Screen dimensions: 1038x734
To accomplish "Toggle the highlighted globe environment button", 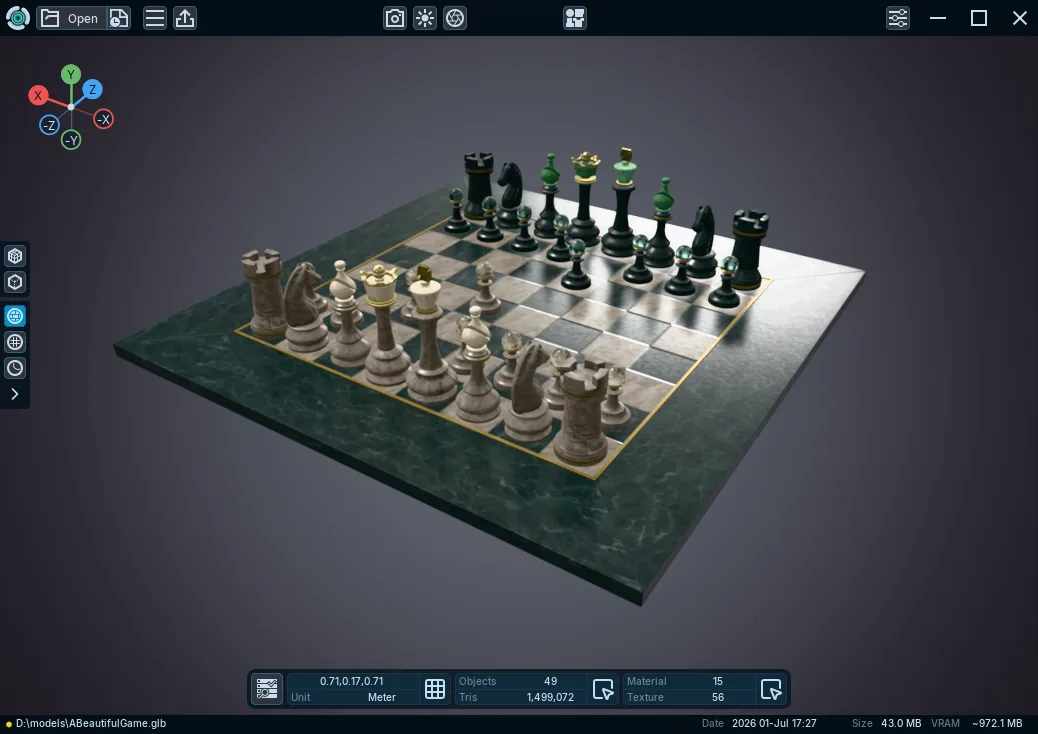I will pos(15,316).
